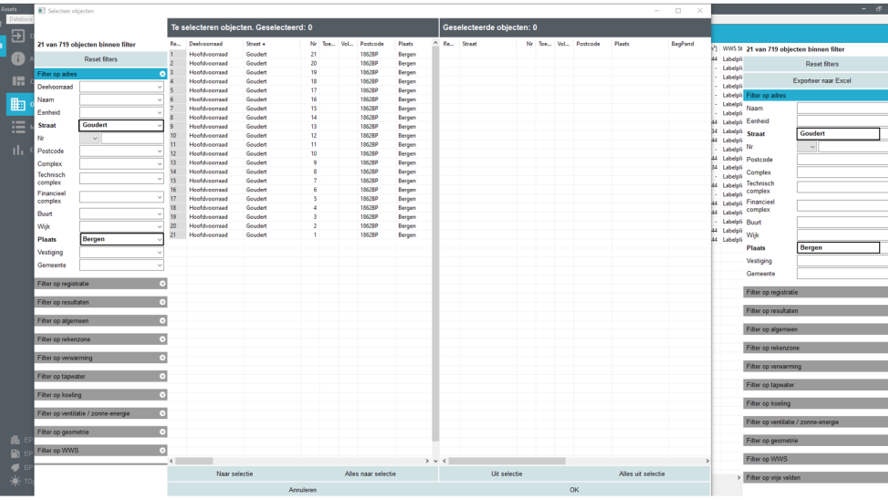The height and width of the screenshot is (500, 888).
Task: Click the login arrow icon in sidebar
Action: (x=18, y=36)
